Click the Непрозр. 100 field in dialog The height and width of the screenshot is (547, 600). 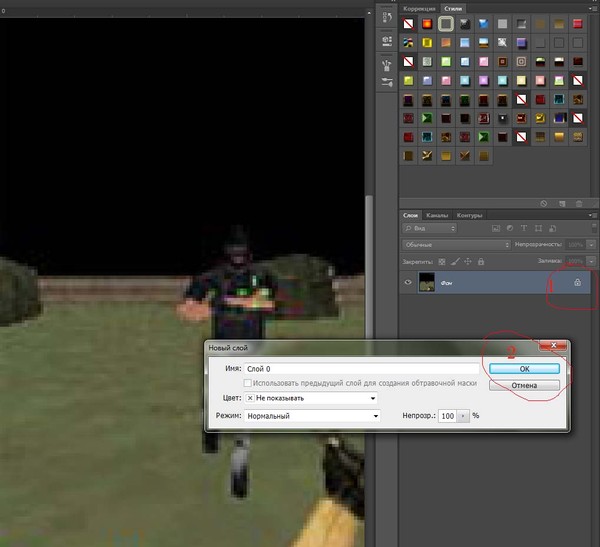pos(448,416)
